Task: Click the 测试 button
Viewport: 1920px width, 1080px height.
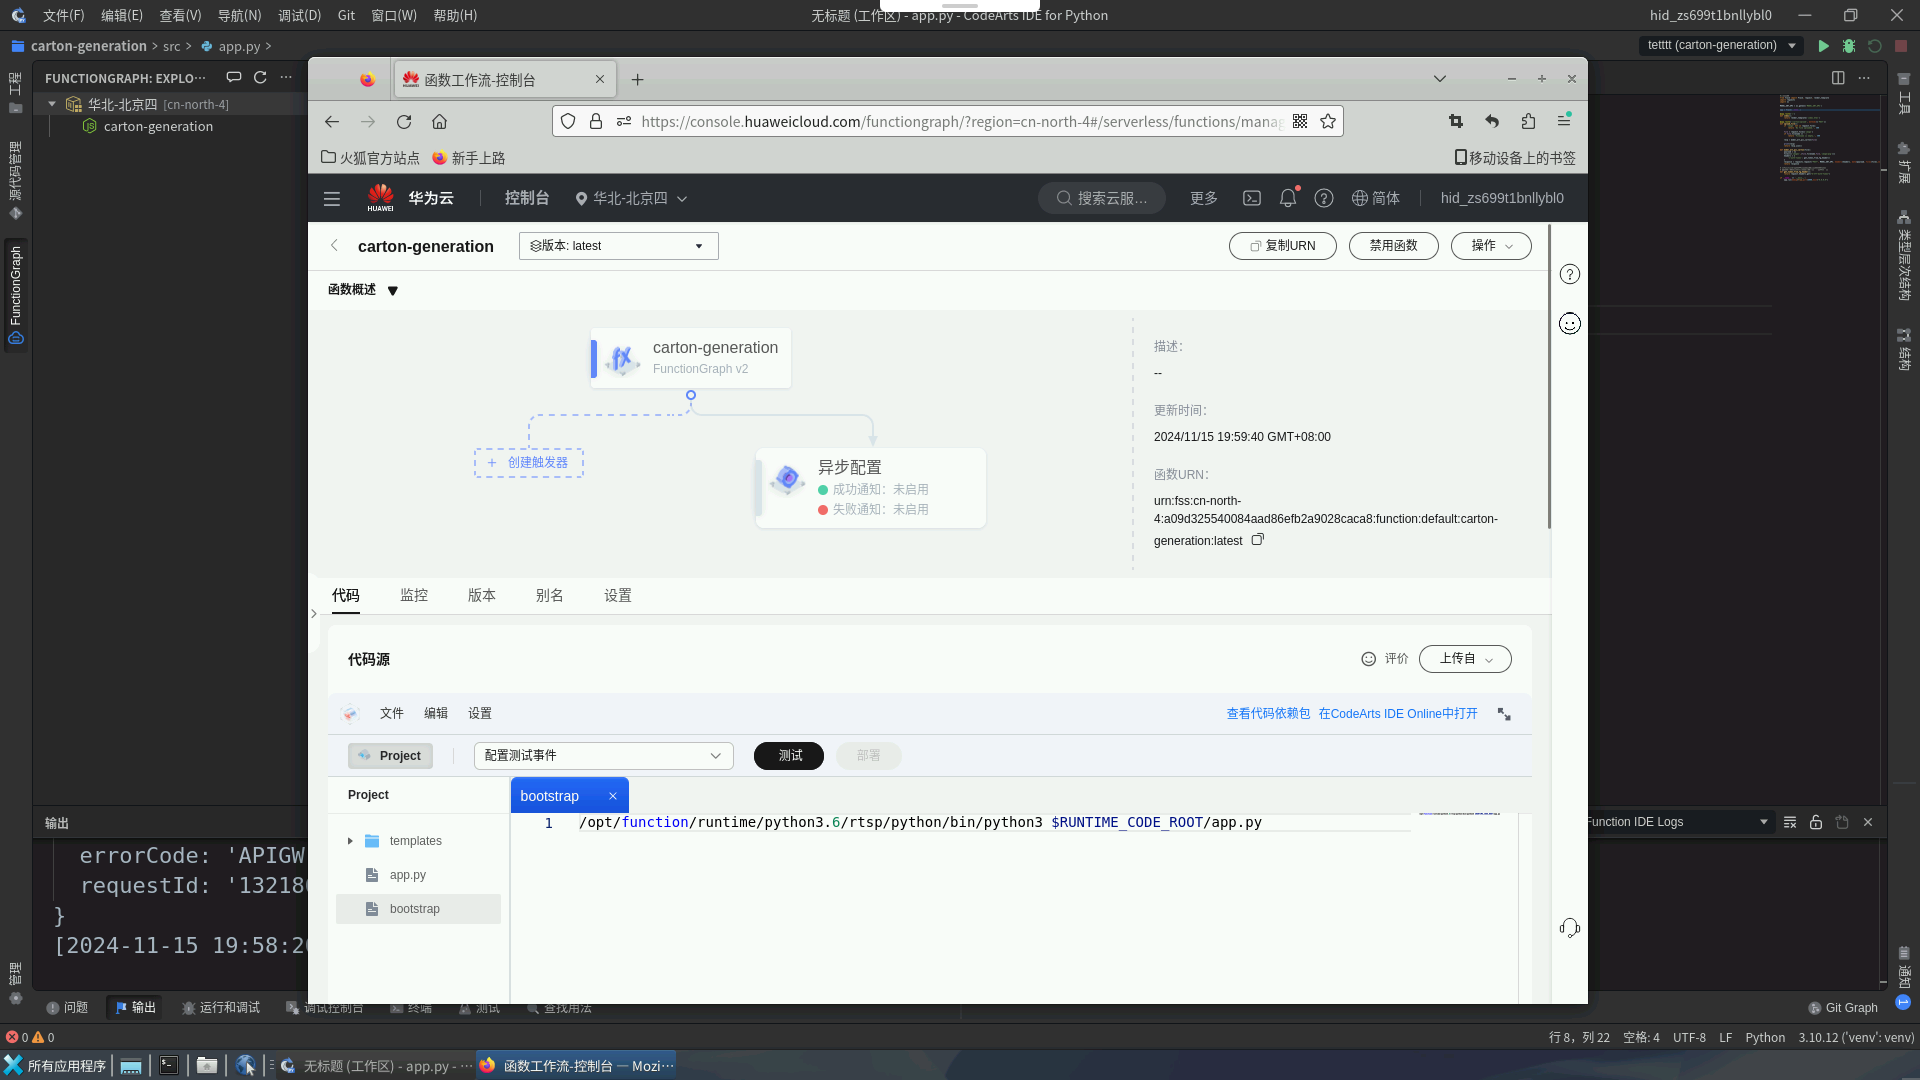Action: pyautogui.click(x=789, y=756)
